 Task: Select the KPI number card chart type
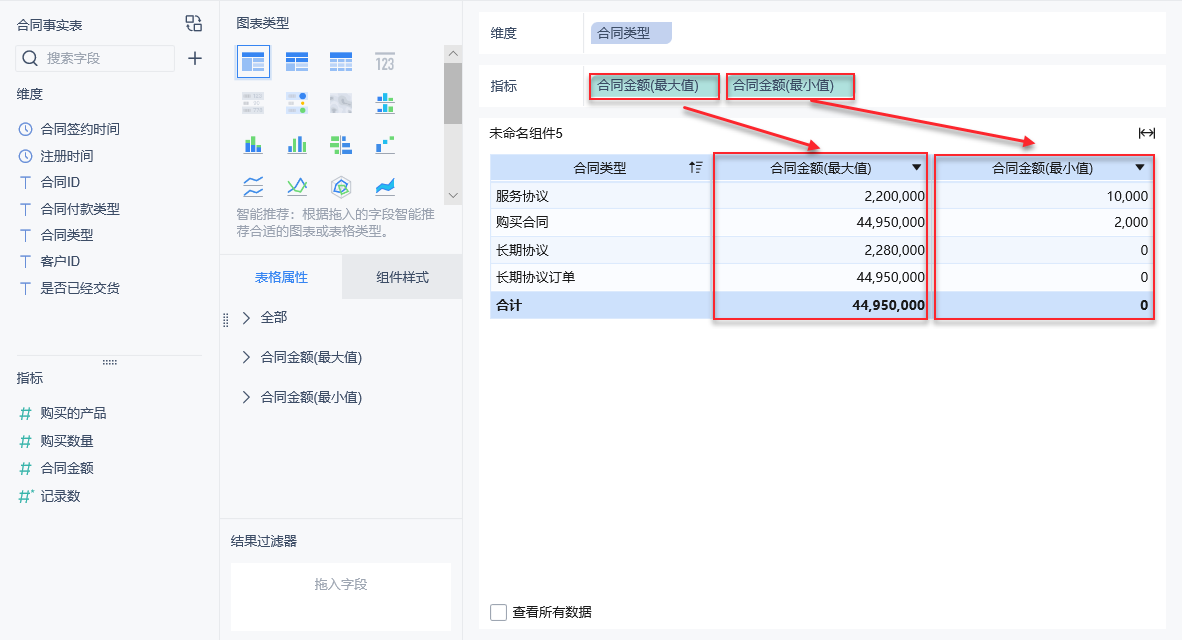pos(384,62)
